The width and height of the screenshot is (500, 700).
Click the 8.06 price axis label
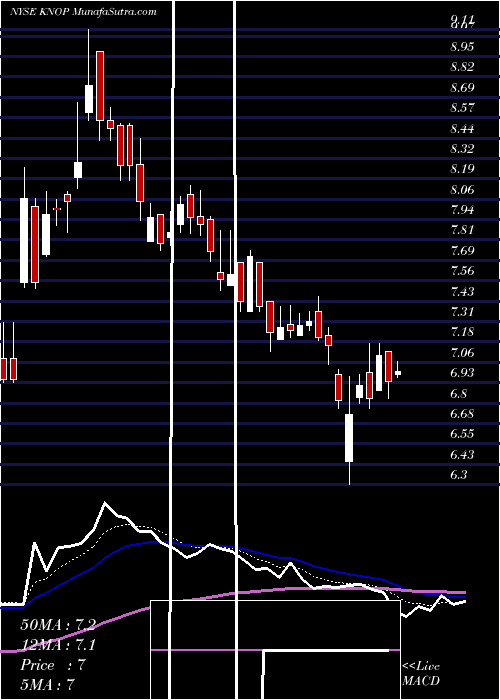[462, 189]
